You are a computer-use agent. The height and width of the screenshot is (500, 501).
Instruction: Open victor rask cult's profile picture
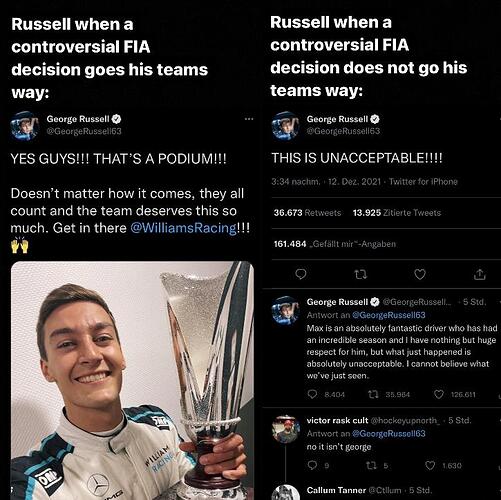(x=286, y=429)
